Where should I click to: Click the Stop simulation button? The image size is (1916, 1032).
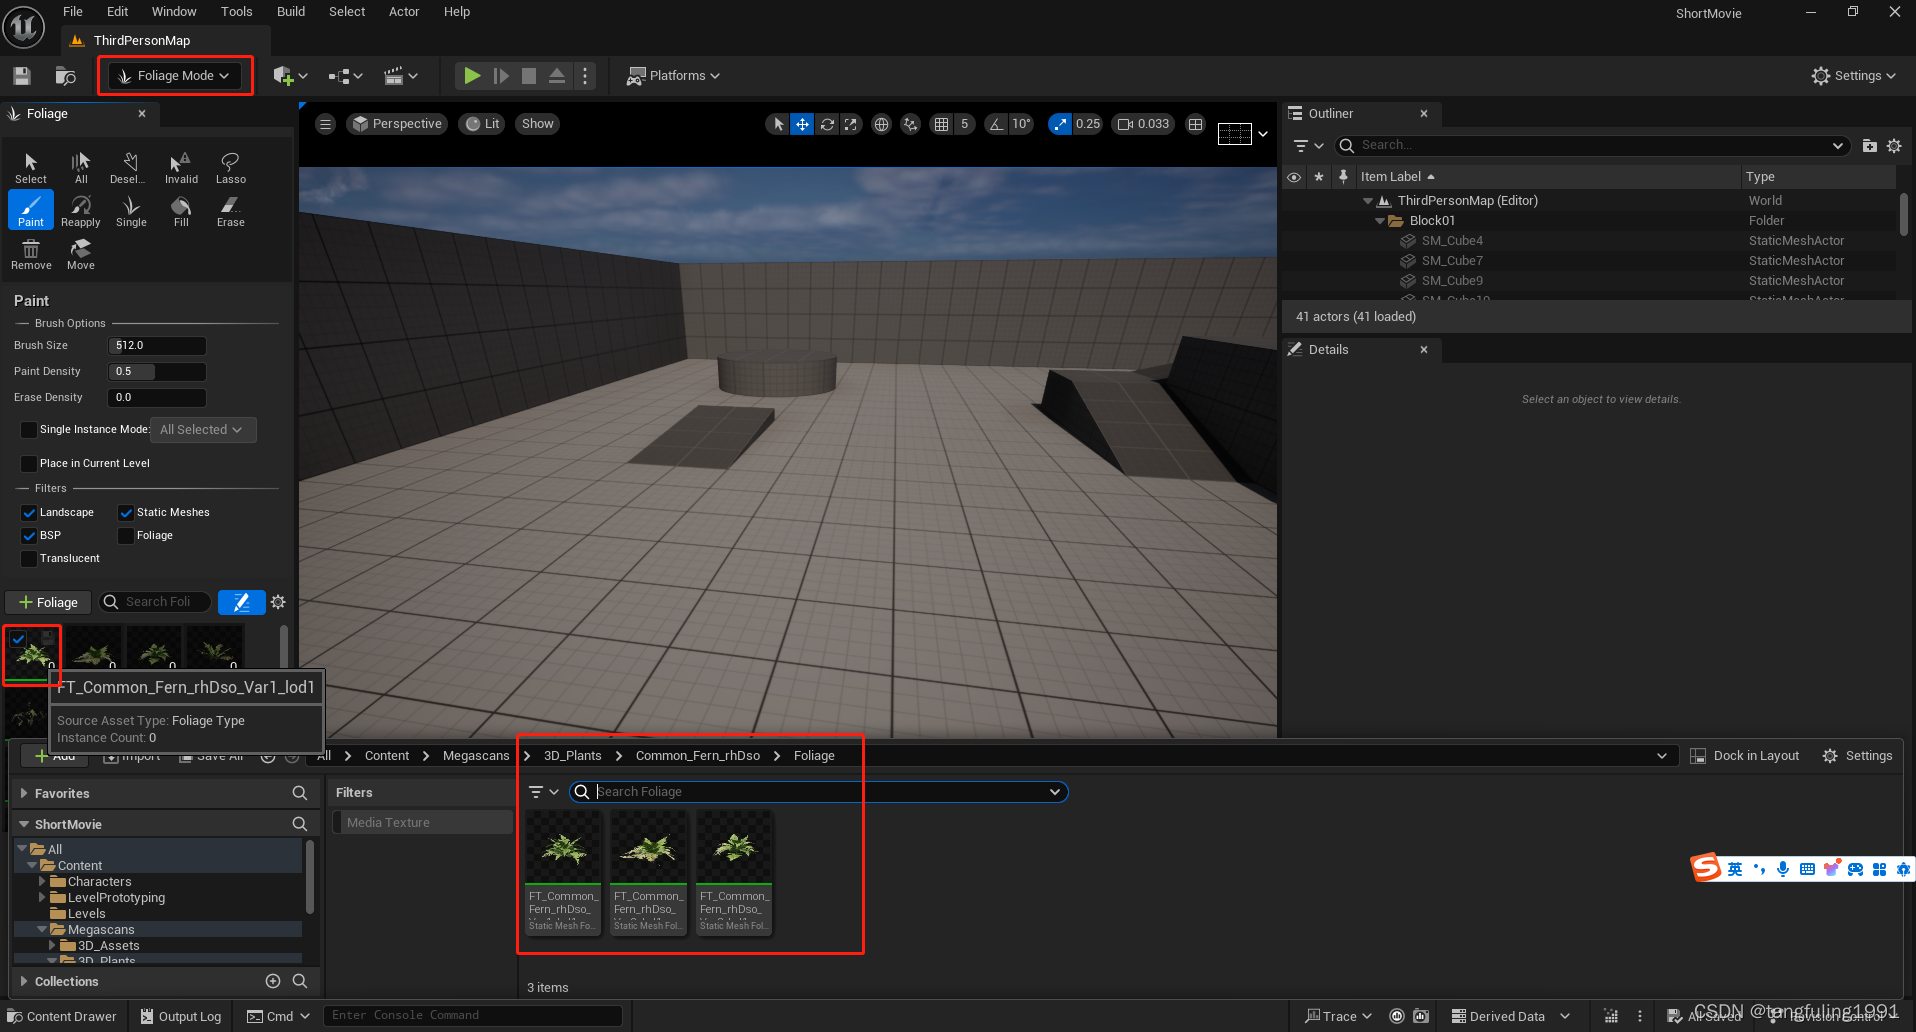coord(529,76)
